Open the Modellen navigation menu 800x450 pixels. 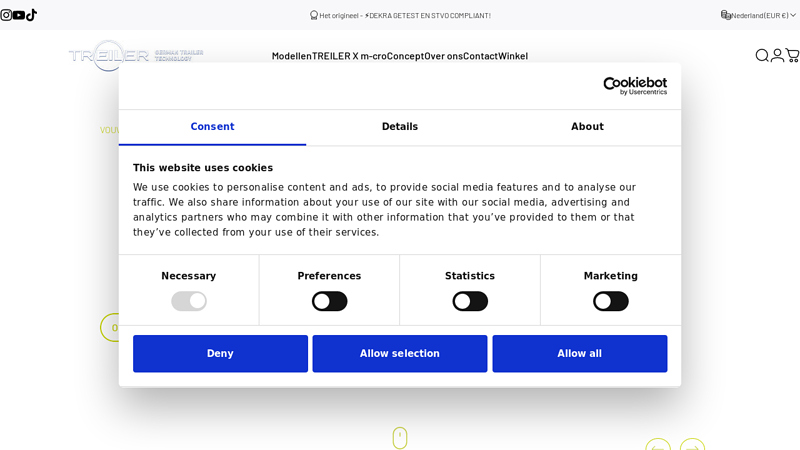pos(291,56)
